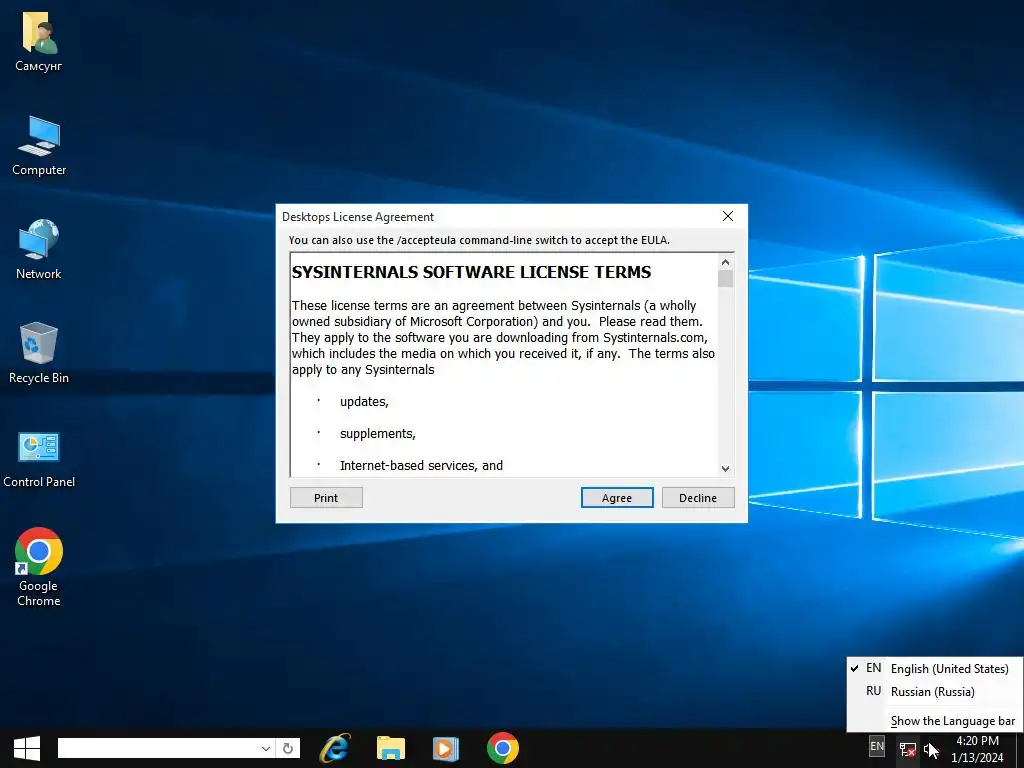Click the Agree button in license dialog
The height and width of the screenshot is (768, 1024).
click(x=616, y=498)
